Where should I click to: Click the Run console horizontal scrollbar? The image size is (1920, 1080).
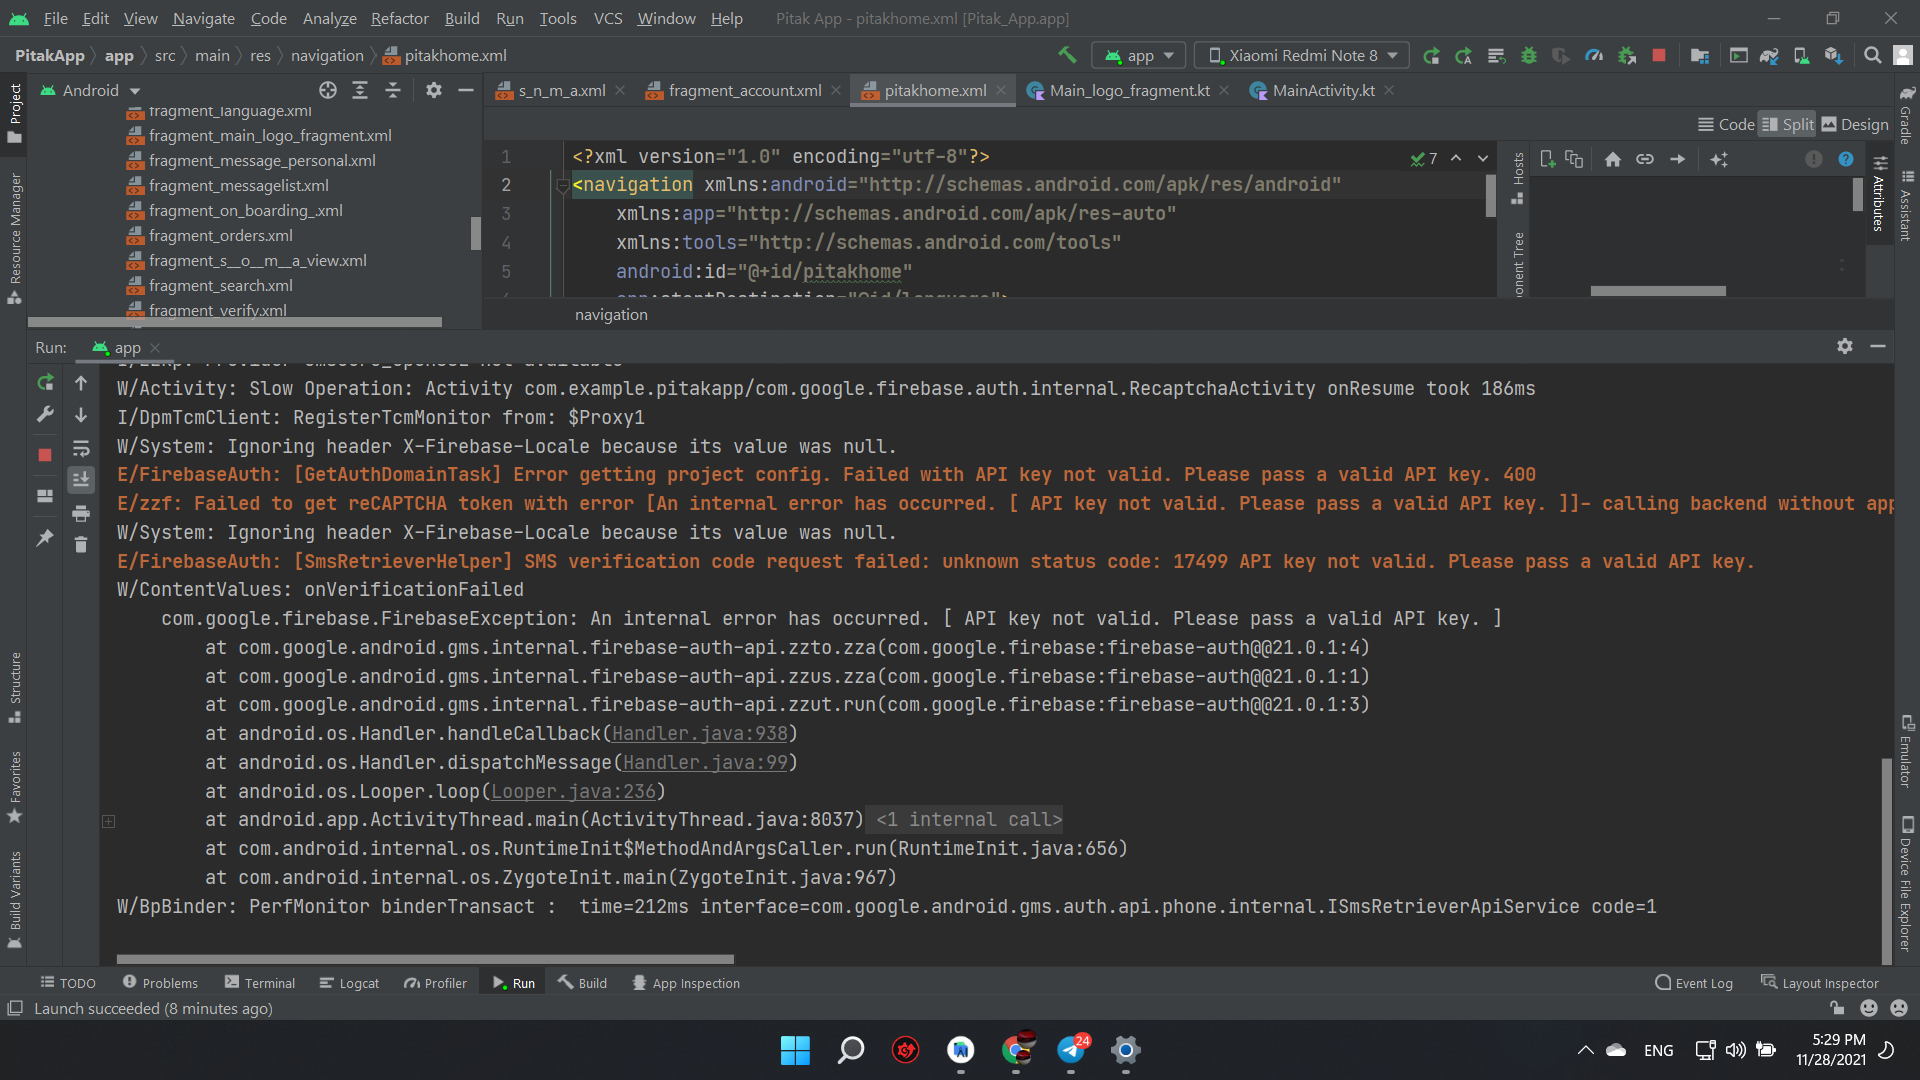pos(425,959)
